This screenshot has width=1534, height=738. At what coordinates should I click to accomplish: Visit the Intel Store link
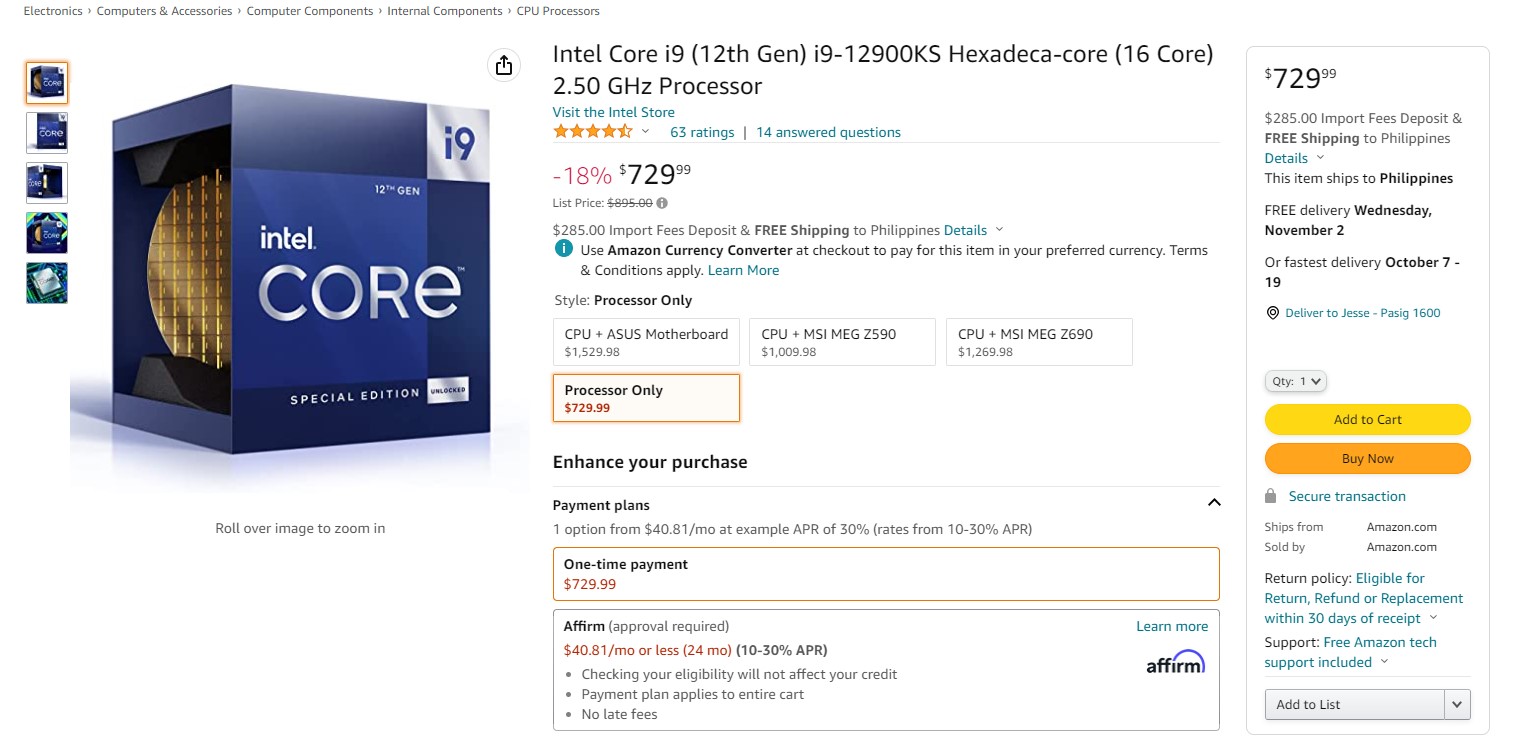click(x=614, y=112)
